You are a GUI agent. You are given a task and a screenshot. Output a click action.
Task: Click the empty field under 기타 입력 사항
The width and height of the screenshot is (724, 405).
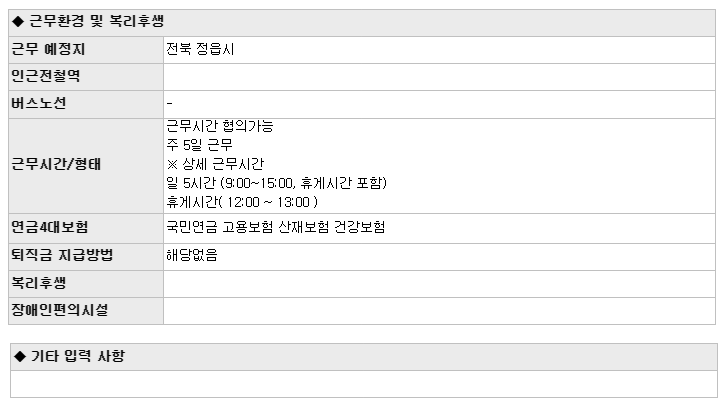364,384
